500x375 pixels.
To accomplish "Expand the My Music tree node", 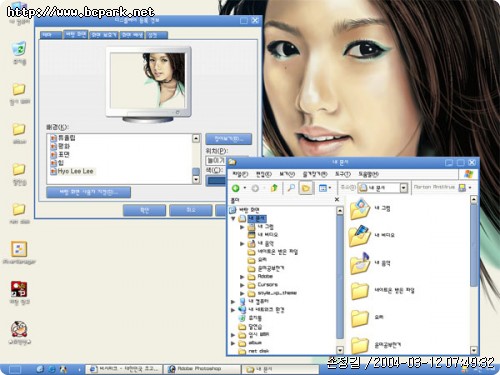I will (242, 244).
